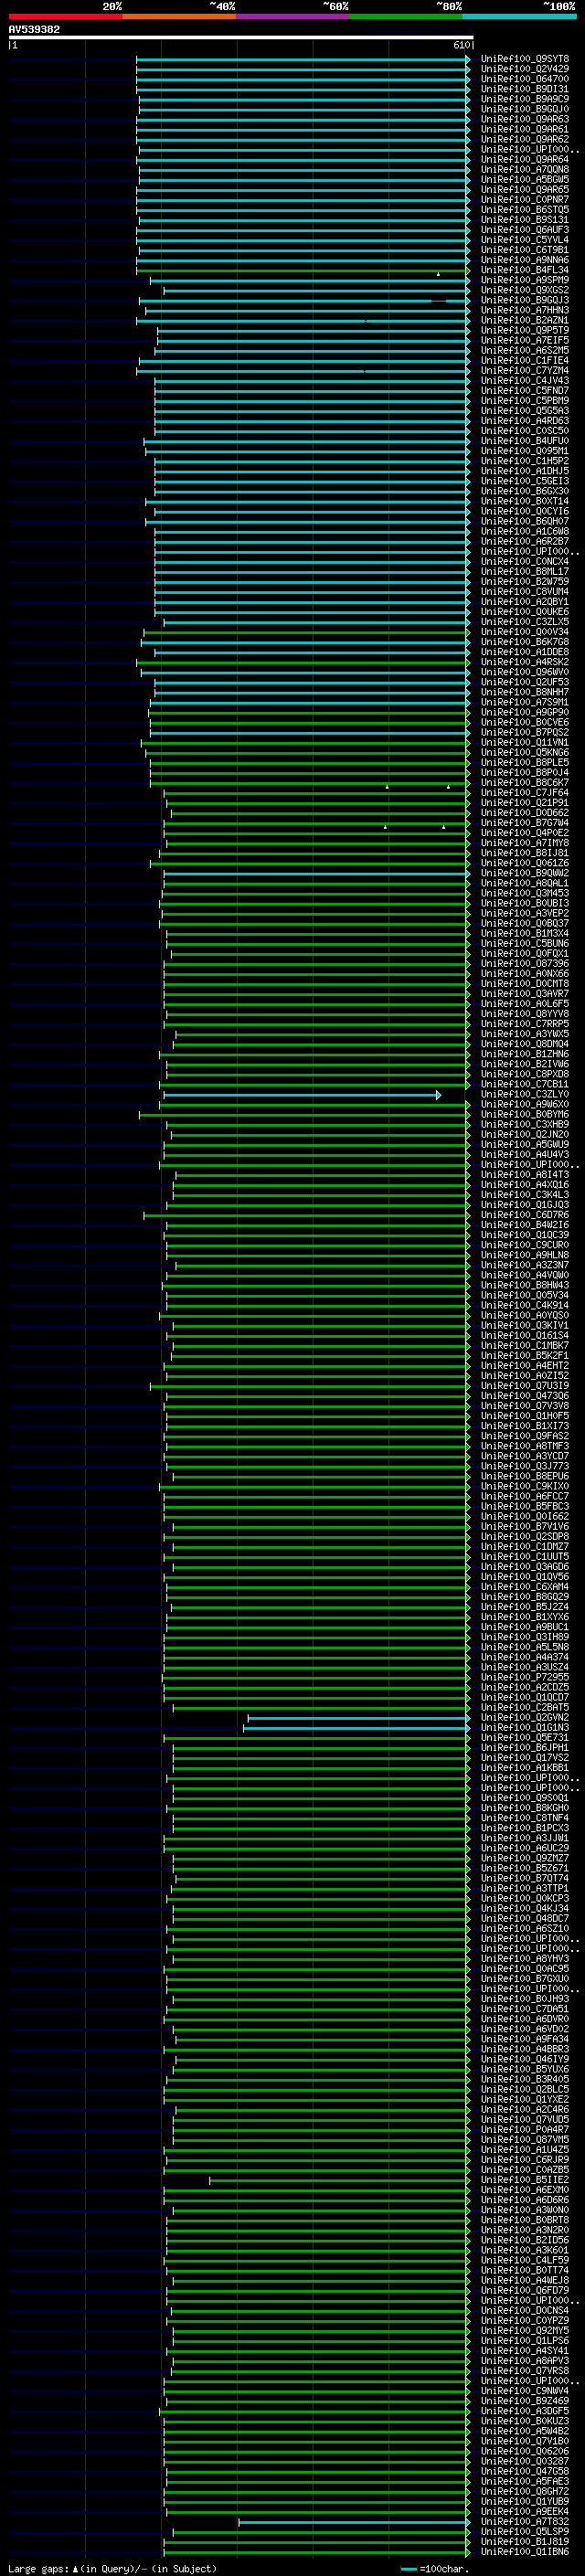
Task: Click the green alignment bar for B4FL34
Action: coord(303,270)
